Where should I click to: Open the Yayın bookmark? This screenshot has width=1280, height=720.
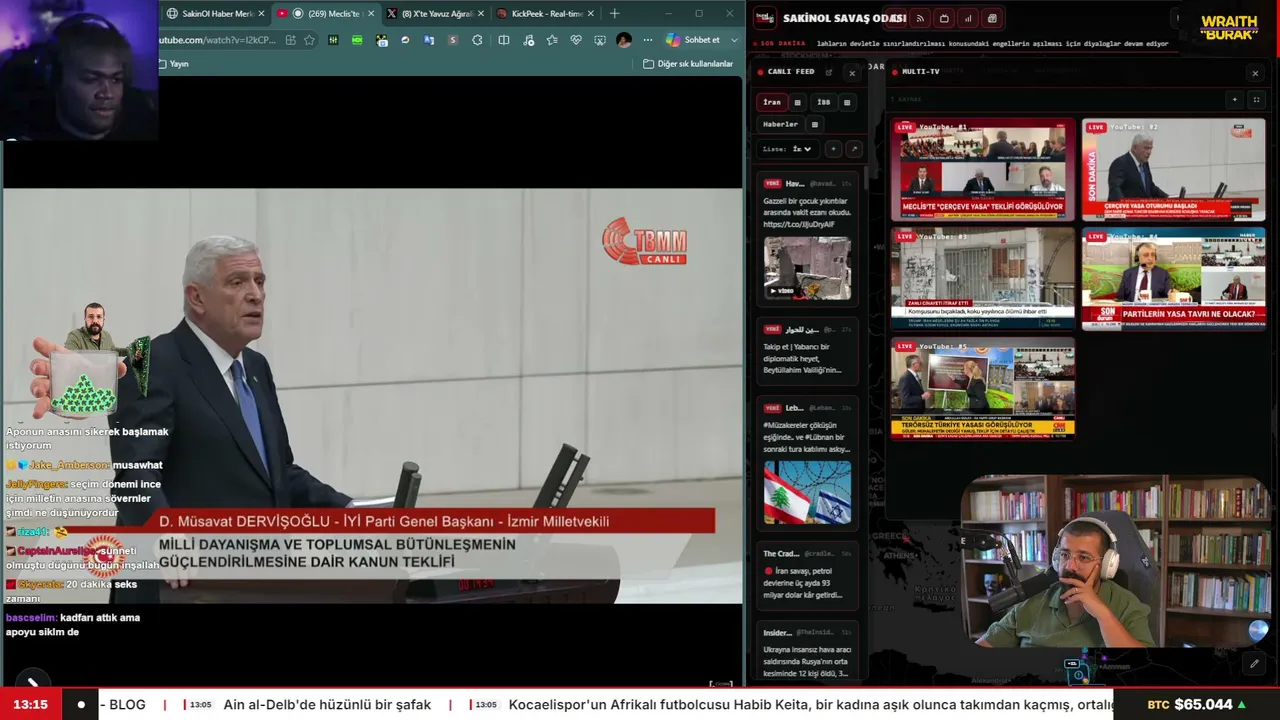[173, 64]
